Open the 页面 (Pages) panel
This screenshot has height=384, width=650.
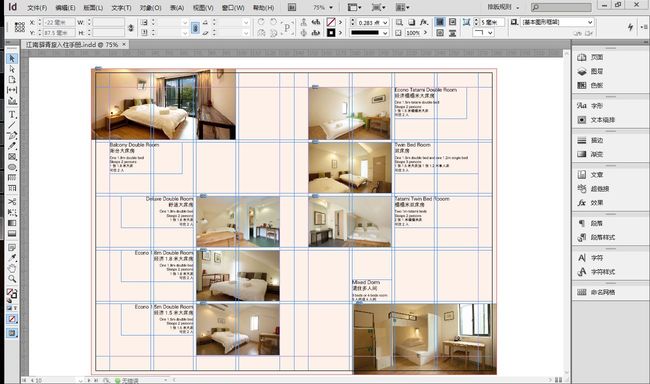tap(590, 57)
